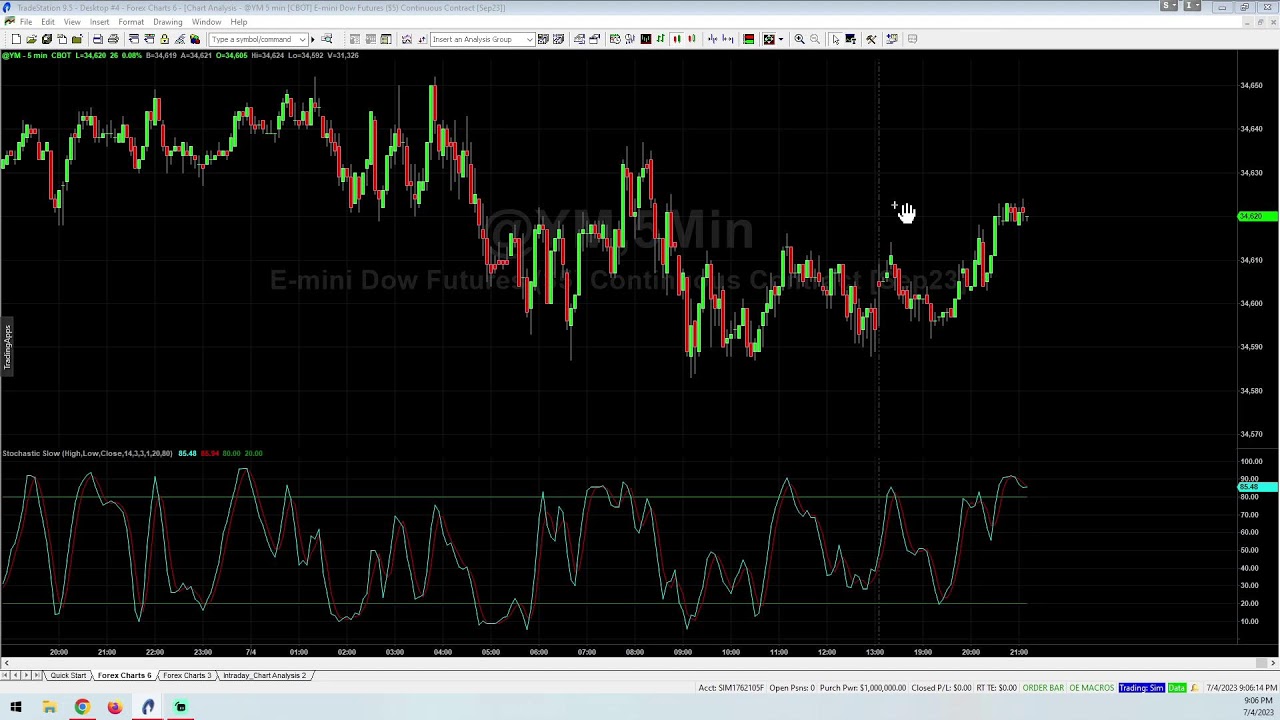The height and width of the screenshot is (720, 1280).
Task: Open Firefox from the taskbar
Action: 115,707
